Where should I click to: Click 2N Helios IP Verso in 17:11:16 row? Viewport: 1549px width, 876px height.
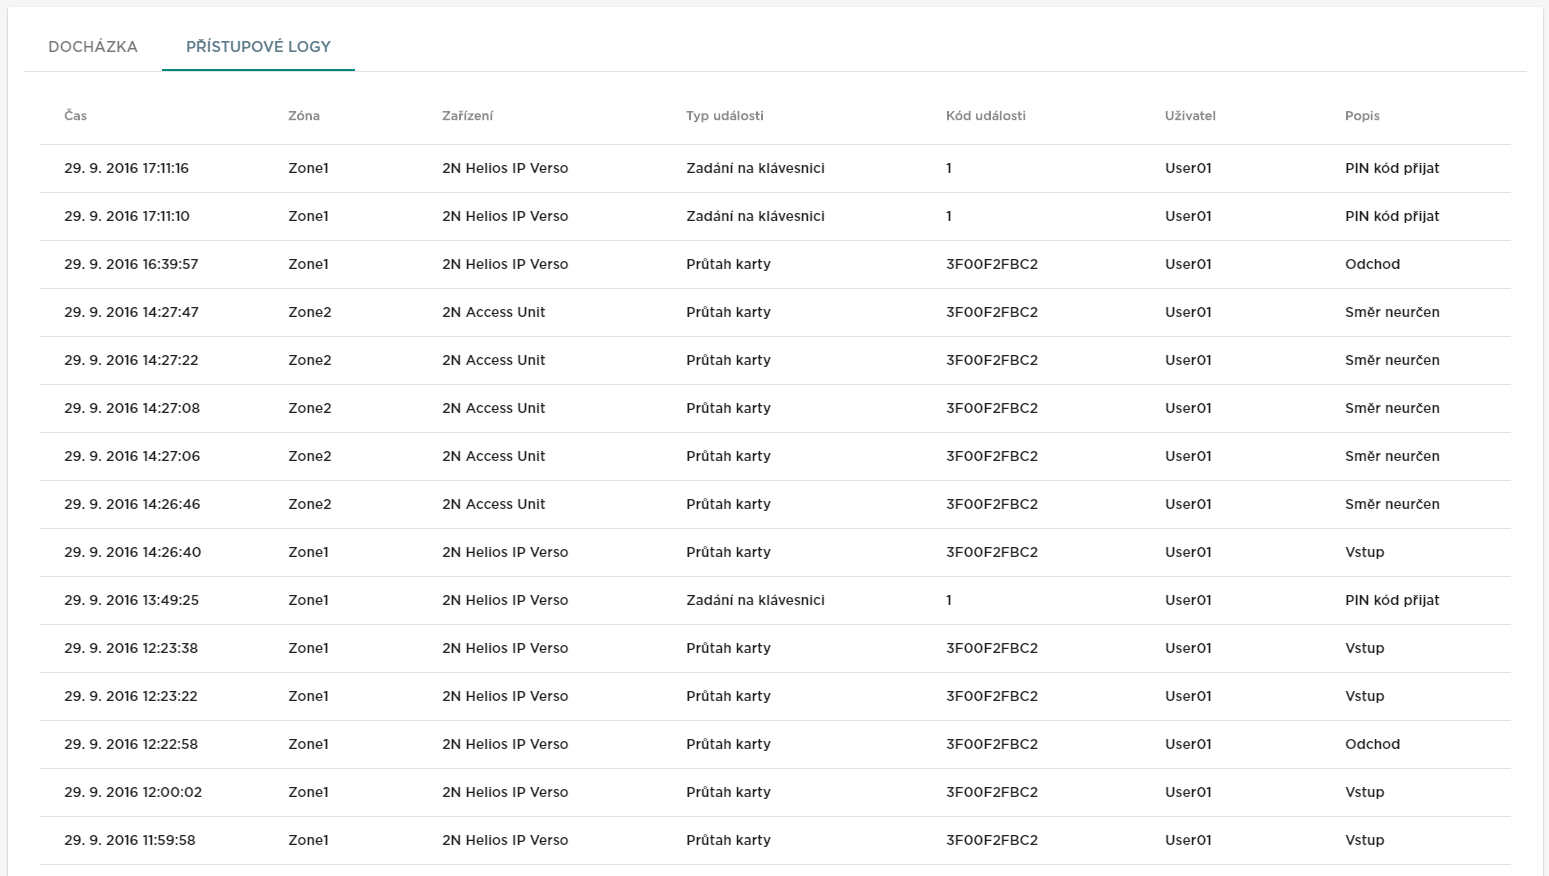pos(505,168)
